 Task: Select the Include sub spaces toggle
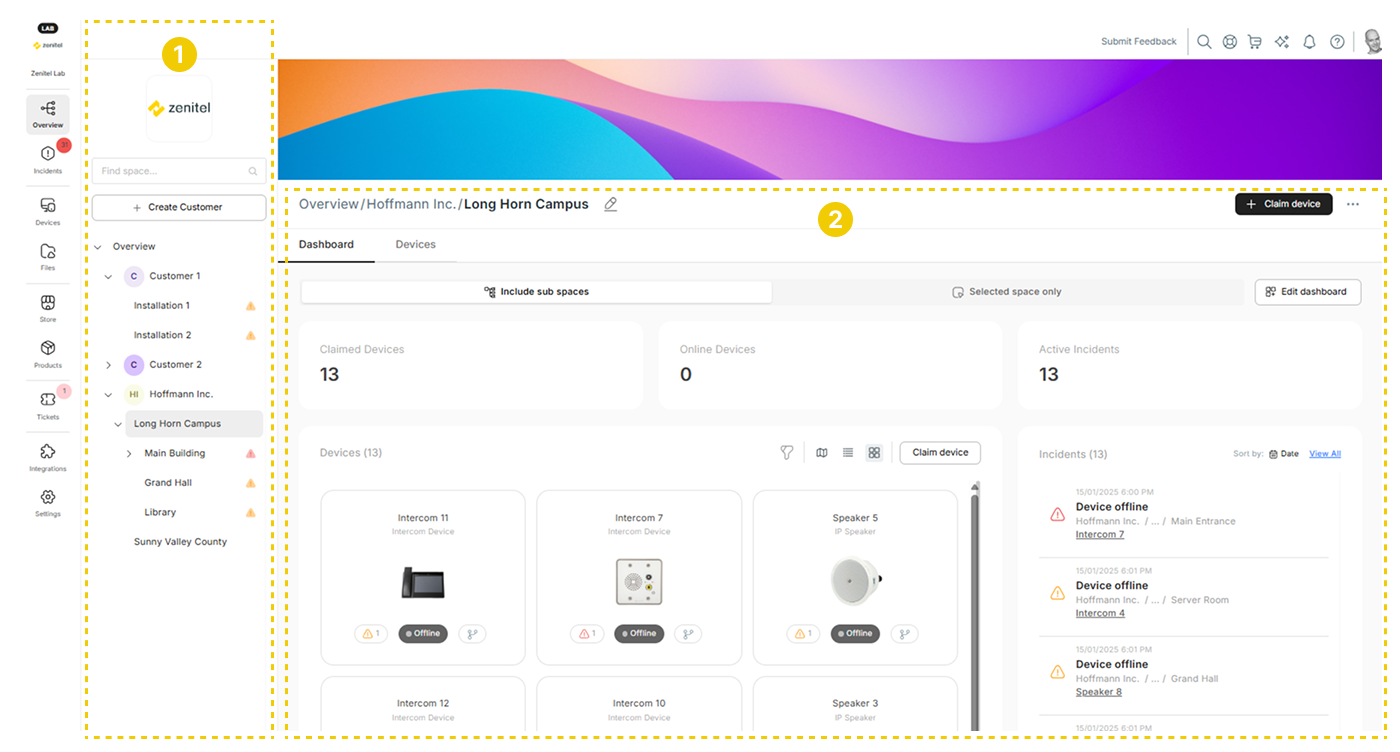[x=536, y=292]
